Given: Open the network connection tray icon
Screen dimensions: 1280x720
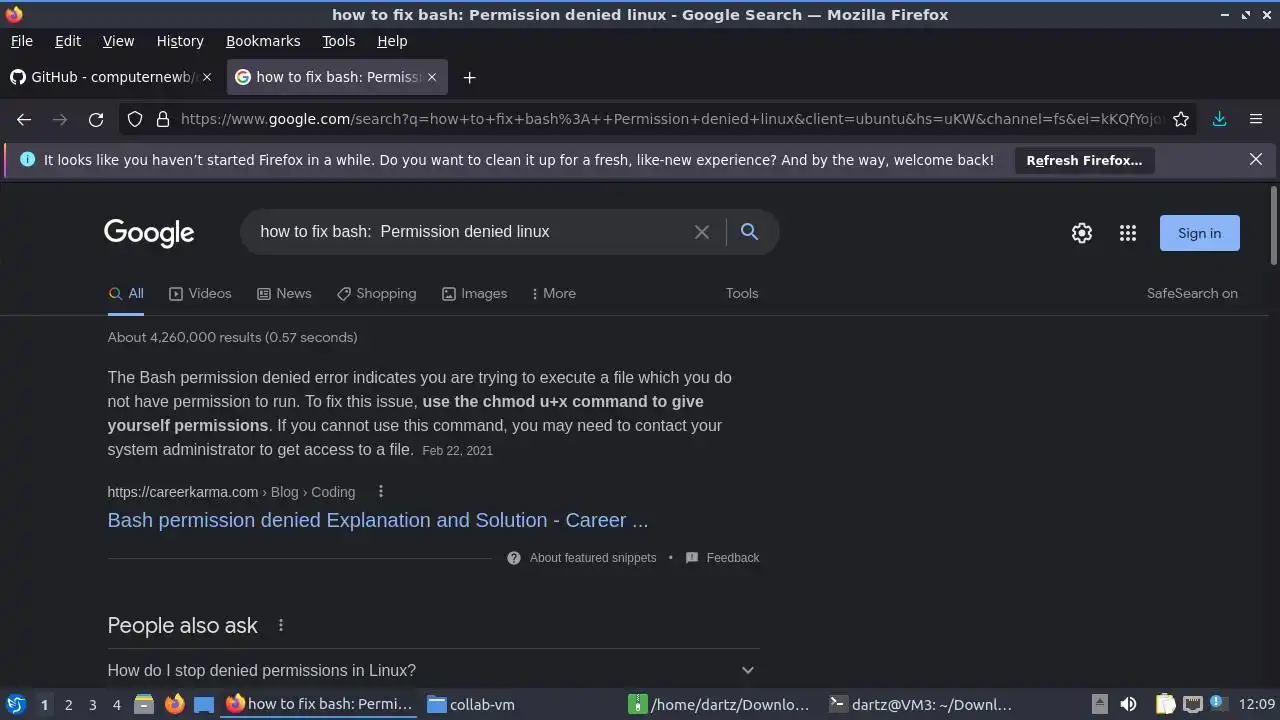Looking at the screenshot, I should (1192, 704).
